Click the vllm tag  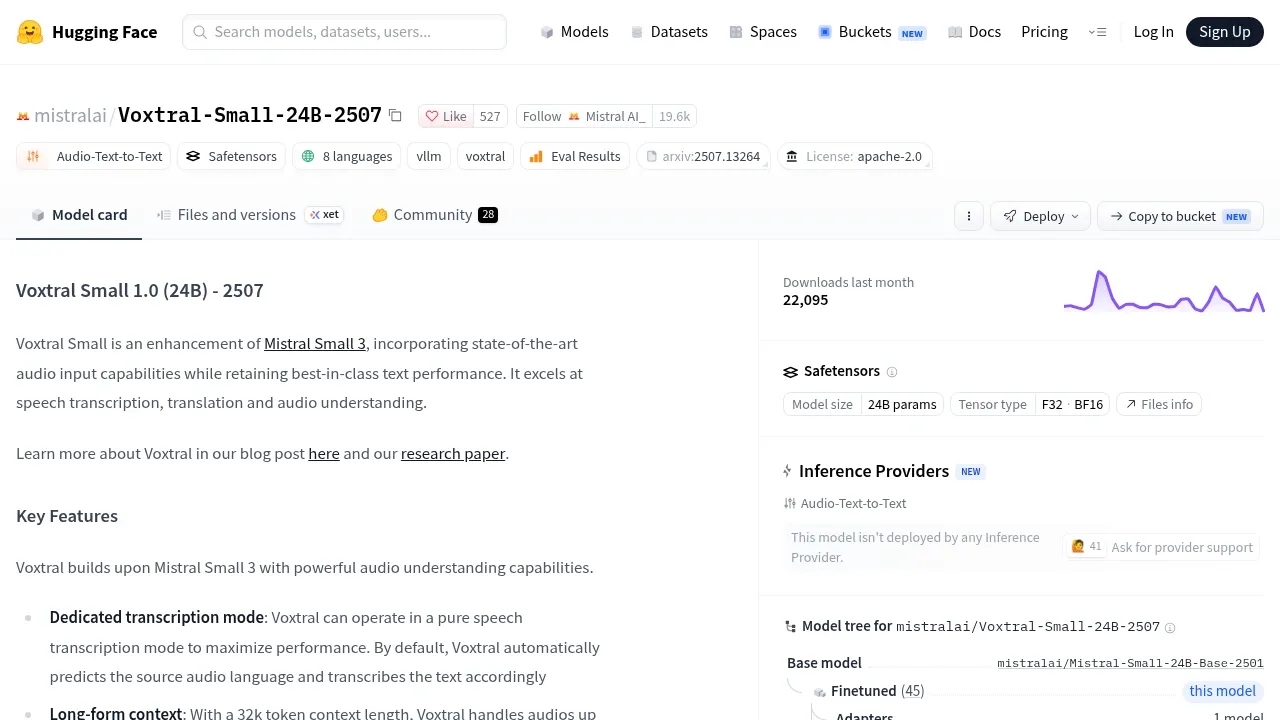[429, 156]
